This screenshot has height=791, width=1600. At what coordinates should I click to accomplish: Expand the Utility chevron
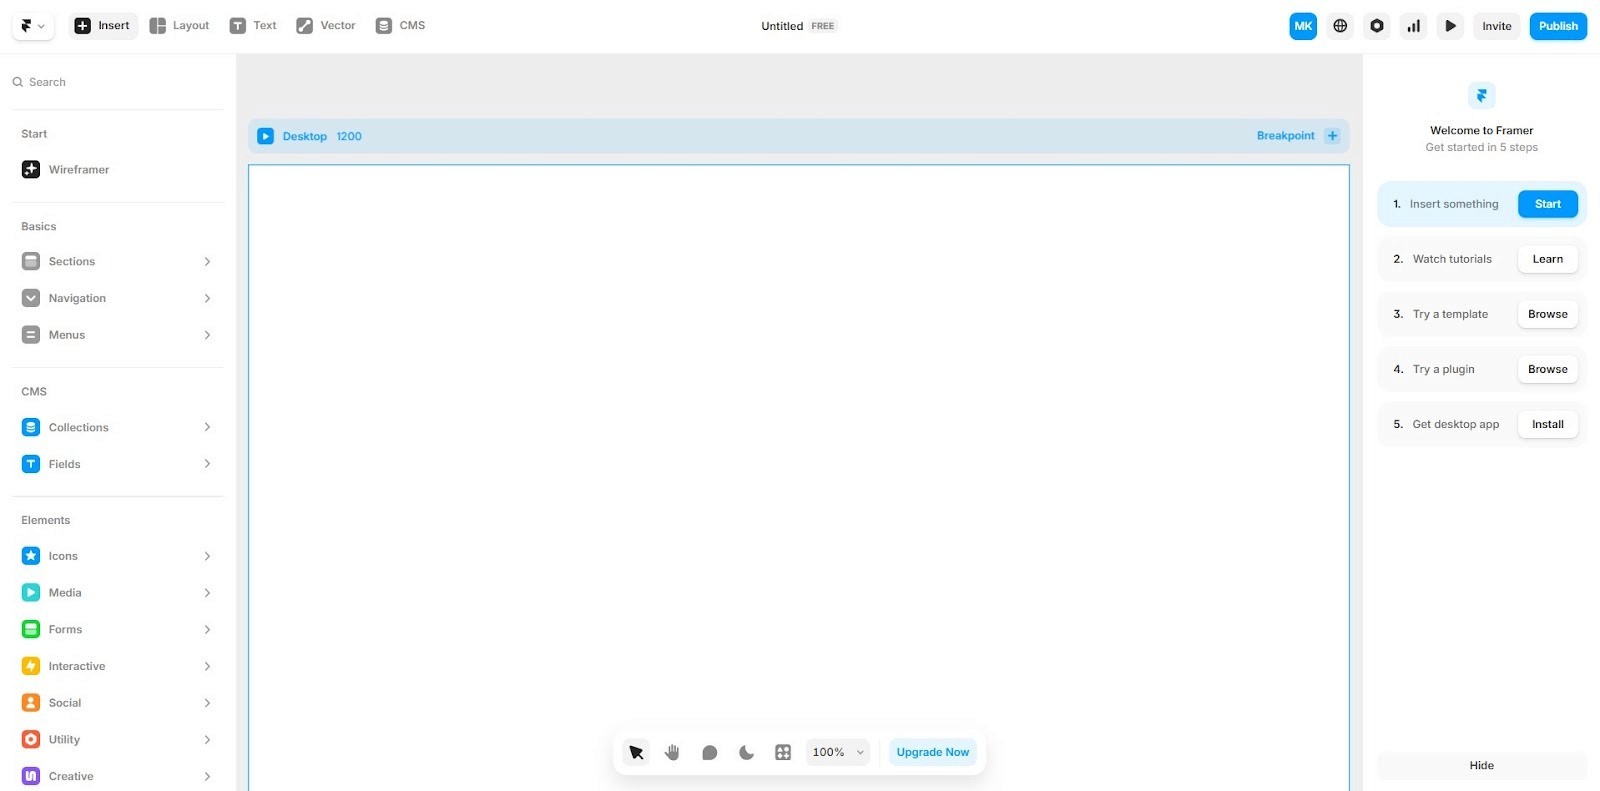[207, 740]
